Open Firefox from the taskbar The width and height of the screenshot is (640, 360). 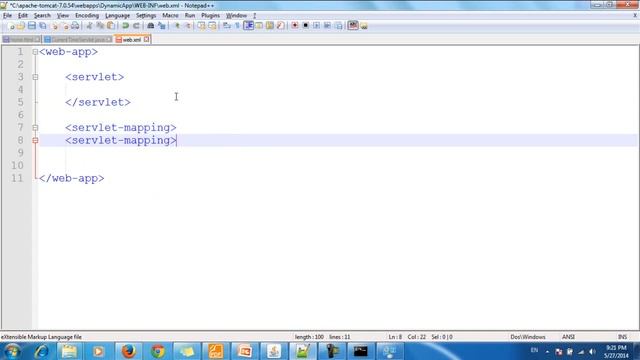pos(129,351)
